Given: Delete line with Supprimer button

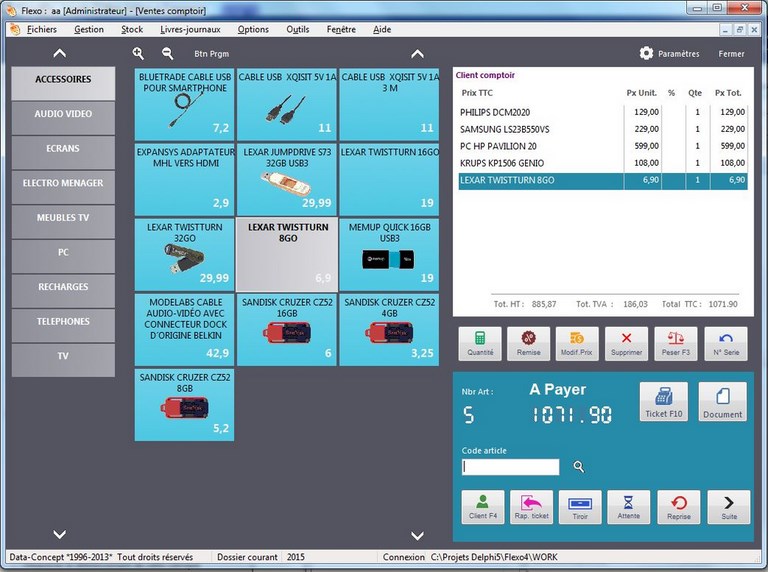Looking at the screenshot, I should [626, 344].
